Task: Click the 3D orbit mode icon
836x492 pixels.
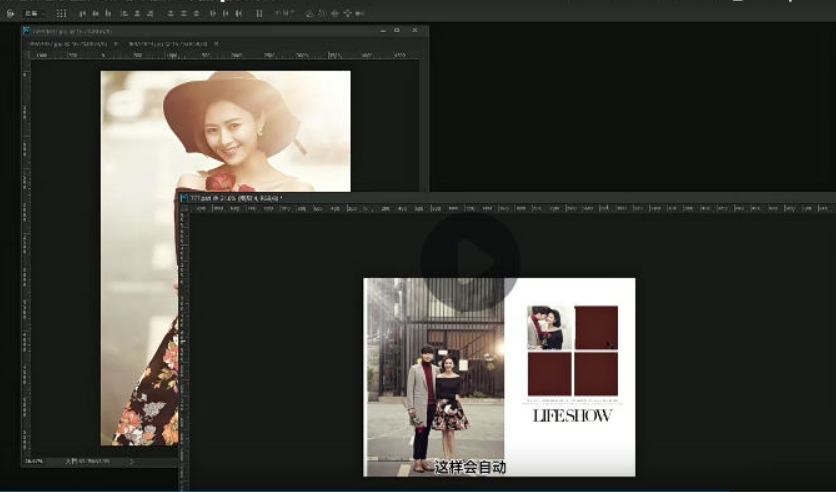Action: (x=310, y=13)
